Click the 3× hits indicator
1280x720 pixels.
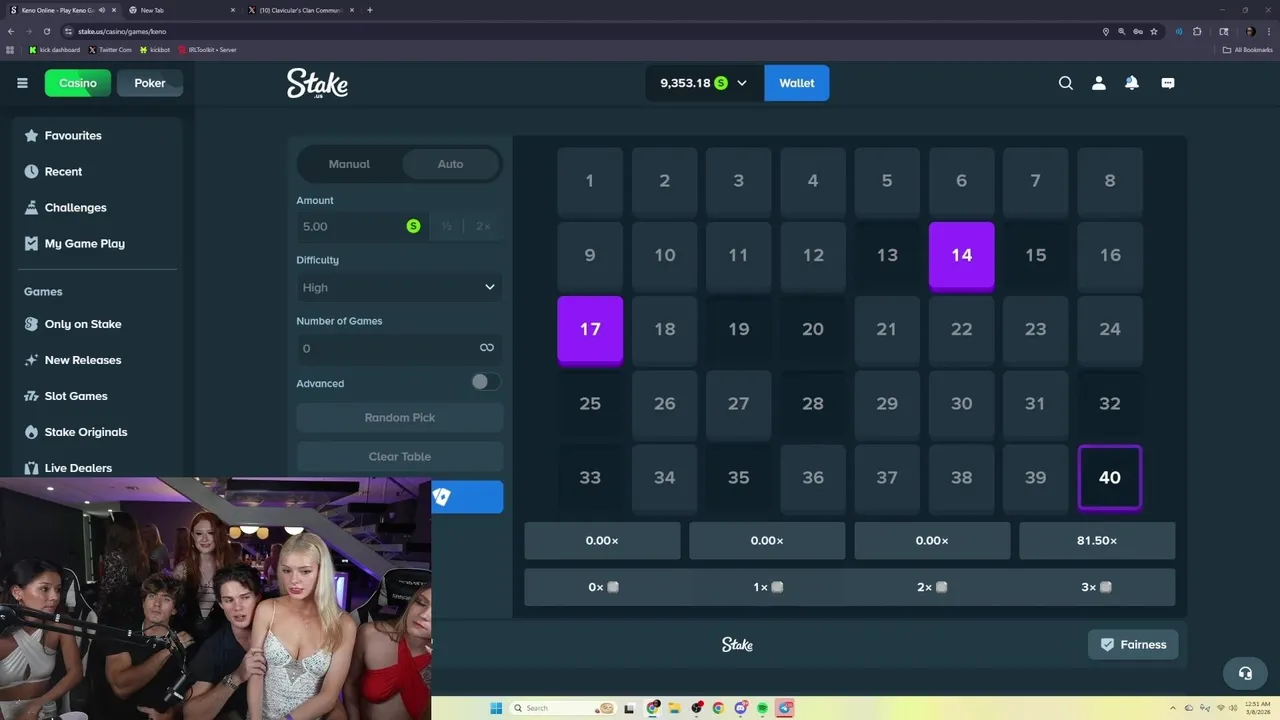(x=1097, y=587)
